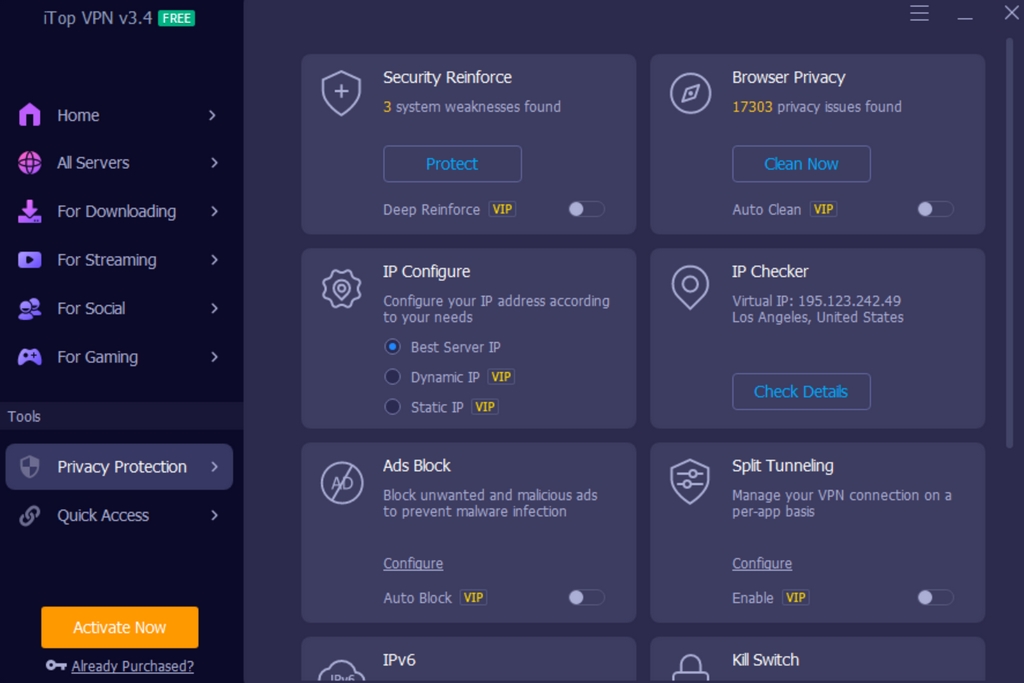1024x683 pixels.
Task: Toggle the Ads Block Auto Block switch
Action: pos(586,597)
